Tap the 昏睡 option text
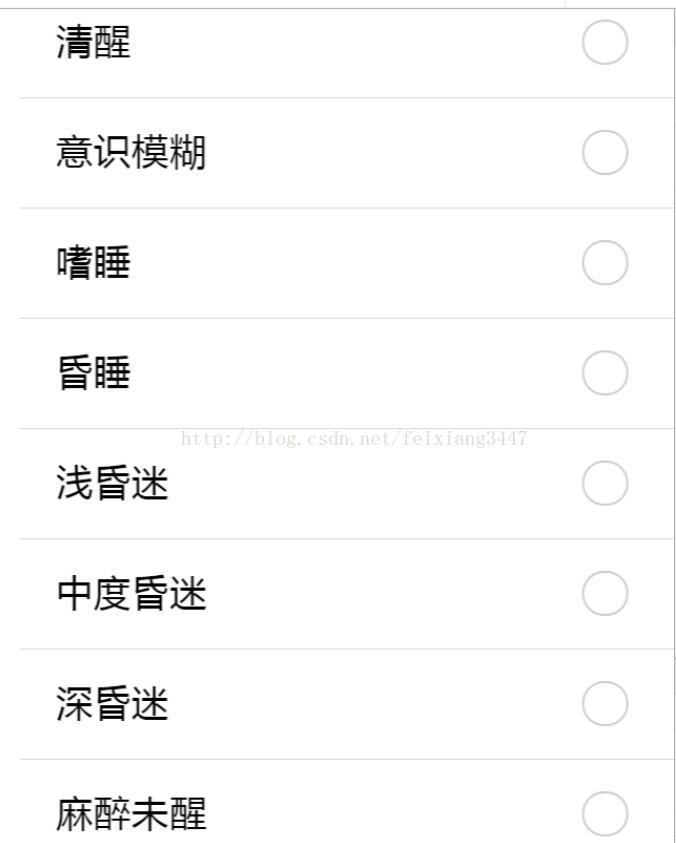The image size is (676, 843). pos(93,374)
